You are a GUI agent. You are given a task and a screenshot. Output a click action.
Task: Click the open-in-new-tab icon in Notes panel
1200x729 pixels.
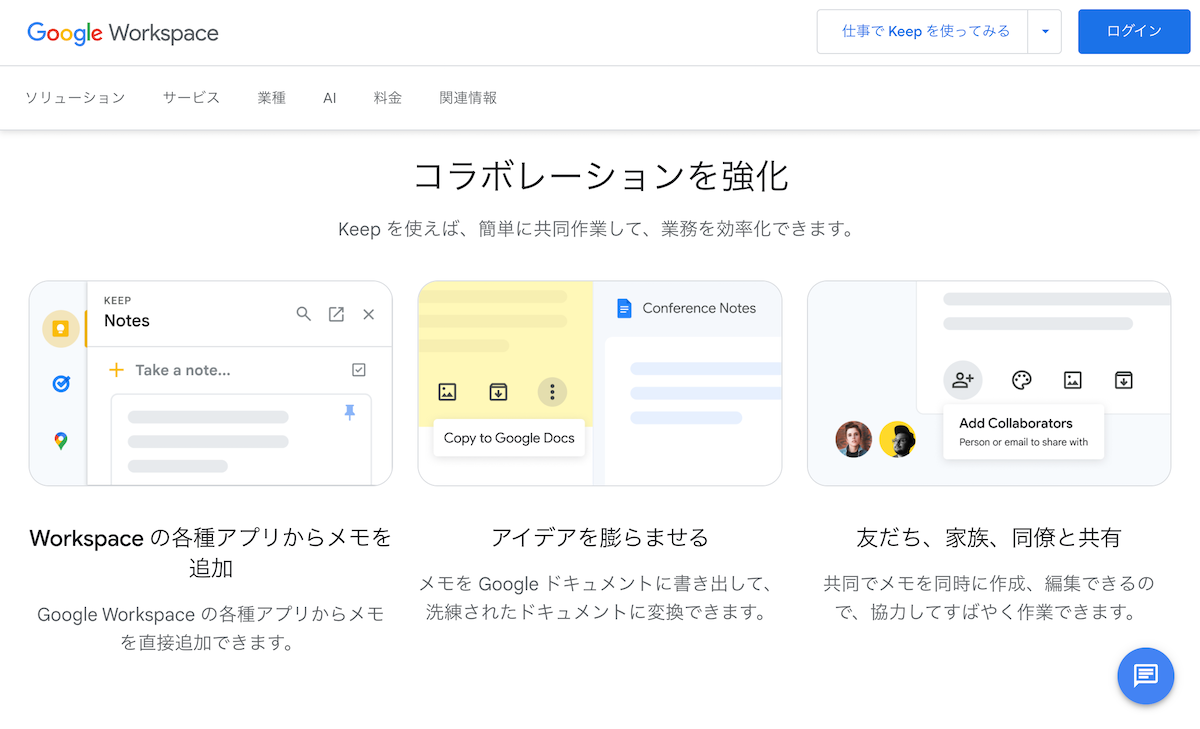336,314
